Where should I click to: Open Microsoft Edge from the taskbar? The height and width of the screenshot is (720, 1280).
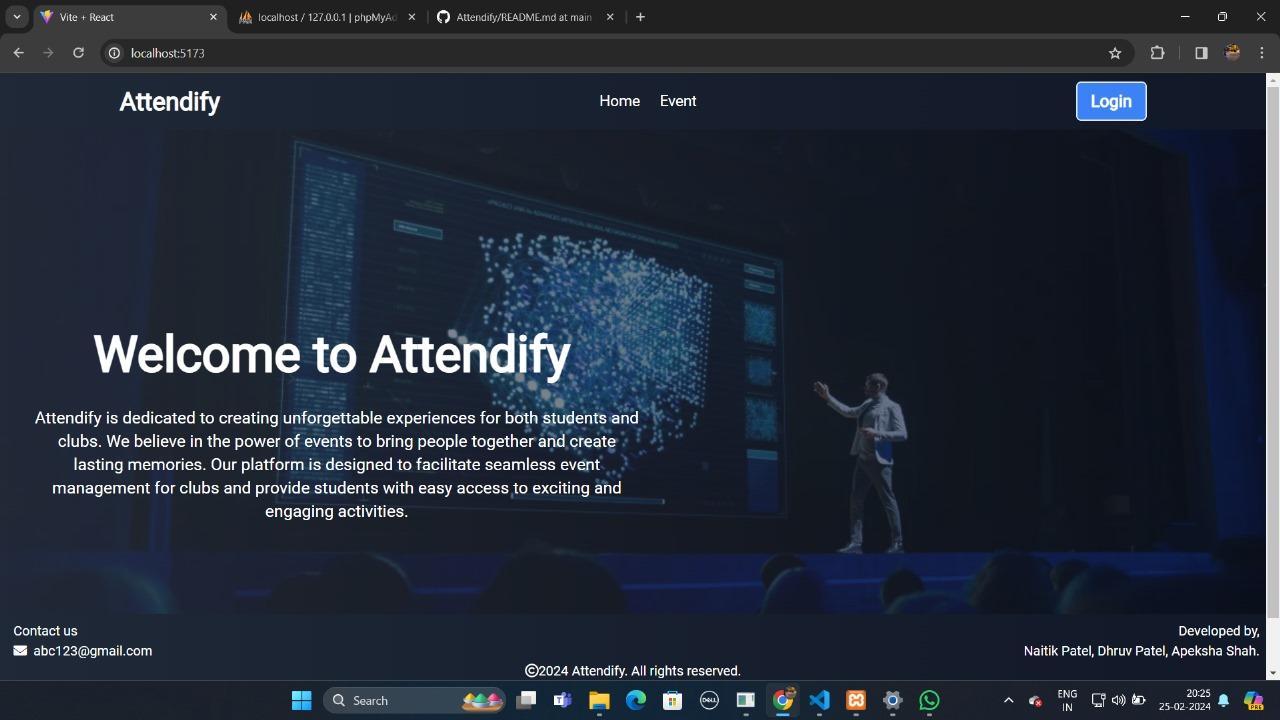636,700
